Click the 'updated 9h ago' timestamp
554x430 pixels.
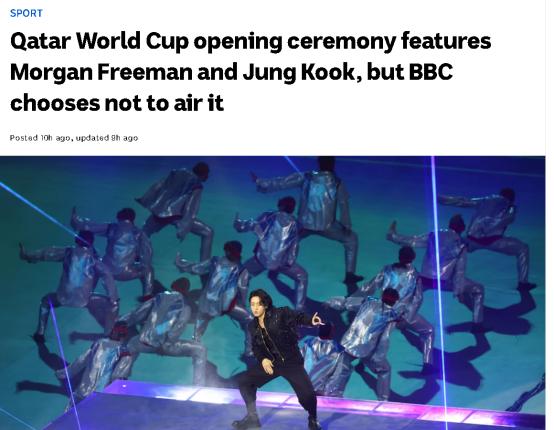click(107, 138)
